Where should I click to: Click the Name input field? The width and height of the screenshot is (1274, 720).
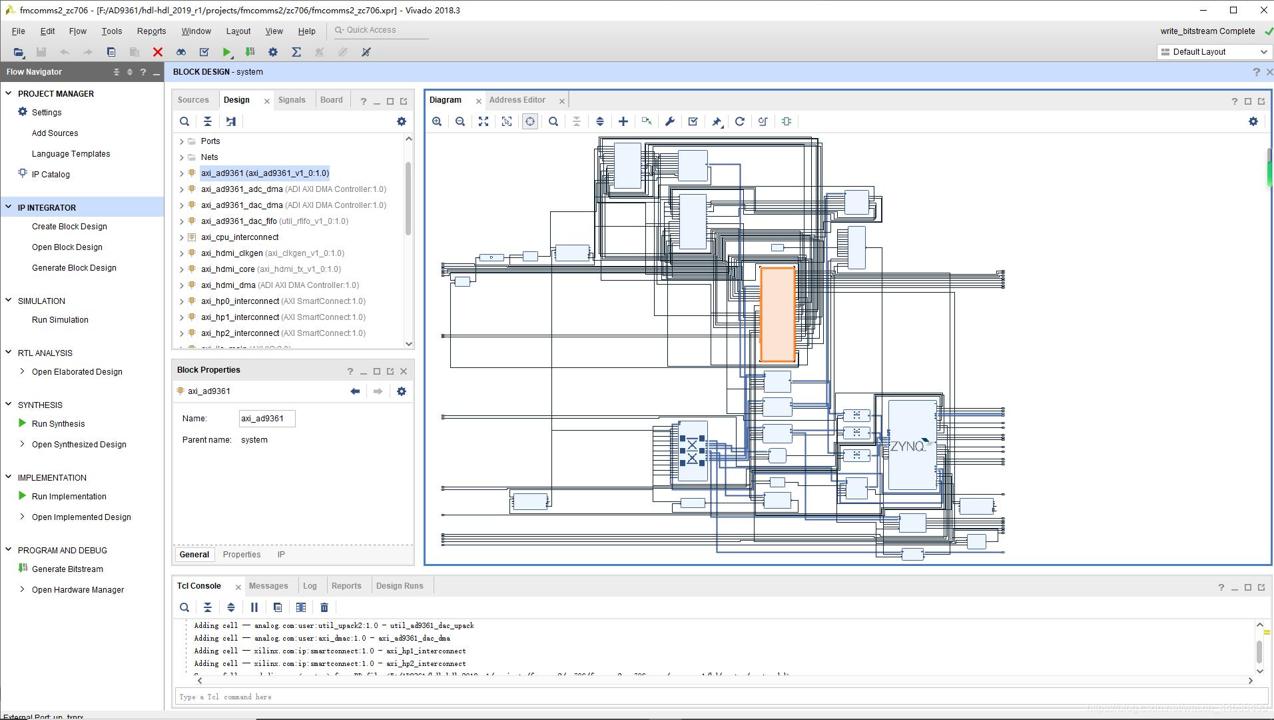click(x=267, y=418)
